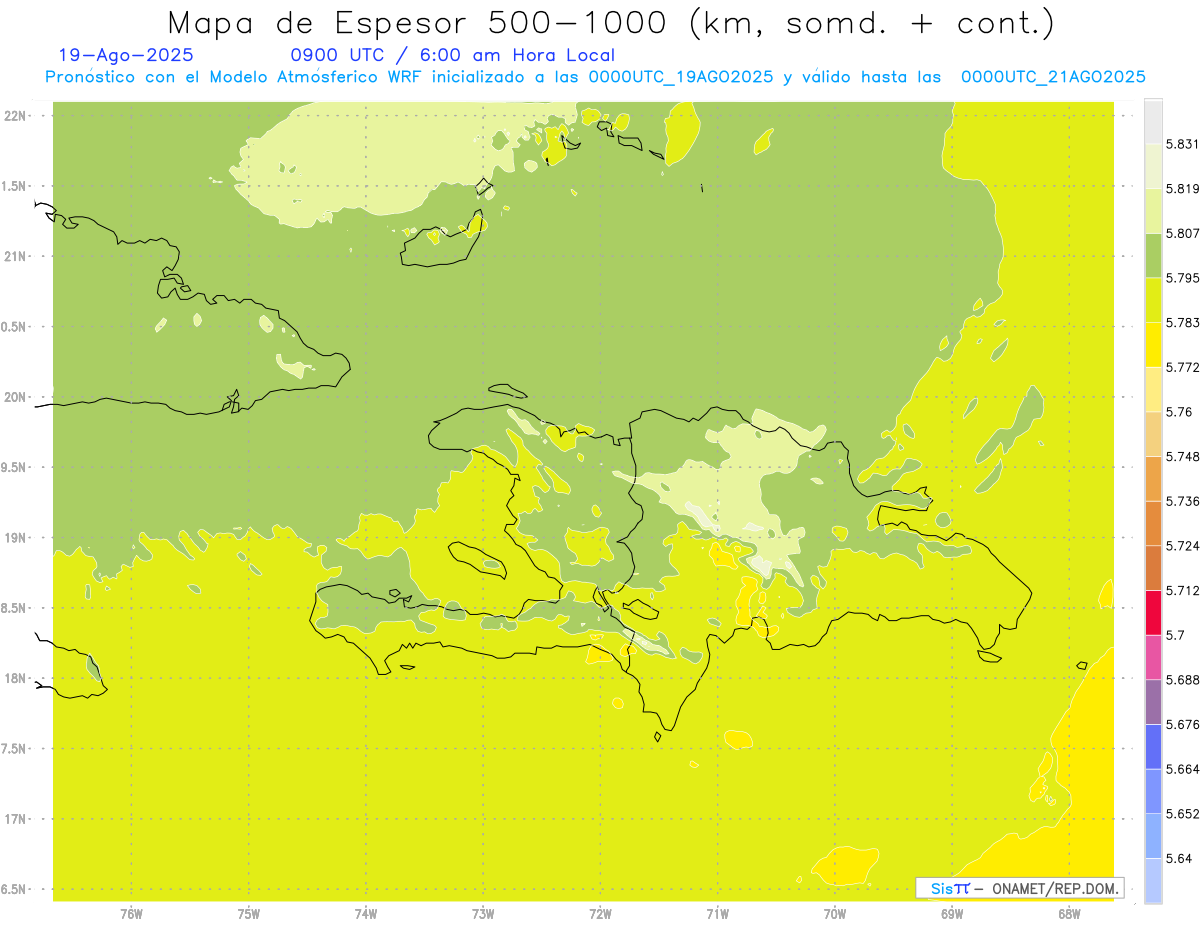Click the 71W longitude label
The width and height of the screenshot is (1200, 927).
click(717, 914)
